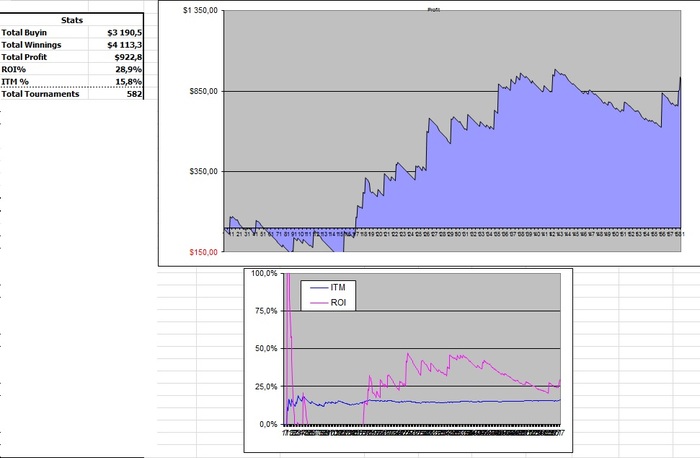Click the $350,00 axis label
Image resolution: width=700 pixels, height=458 pixels.
coord(204,171)
